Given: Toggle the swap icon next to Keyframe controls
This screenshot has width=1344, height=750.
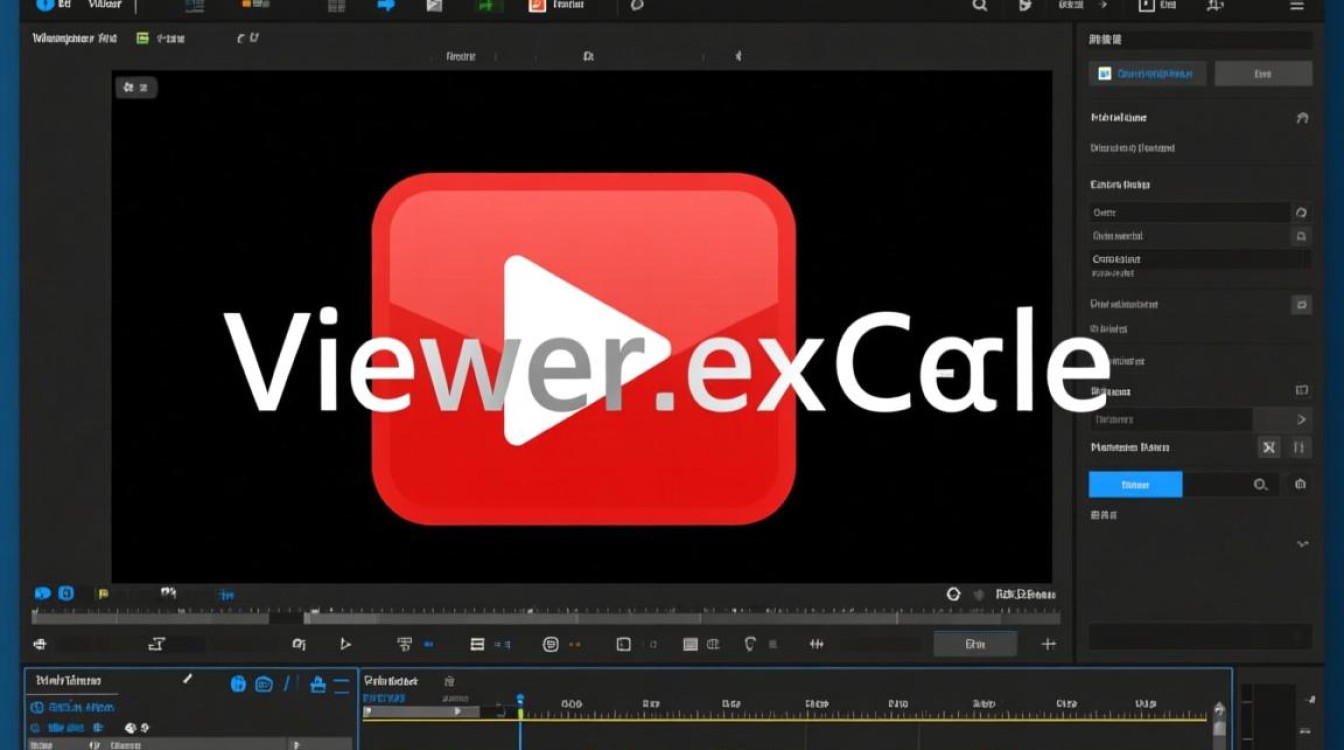Looking at the screenshot, I should [x=1268, y=447].
